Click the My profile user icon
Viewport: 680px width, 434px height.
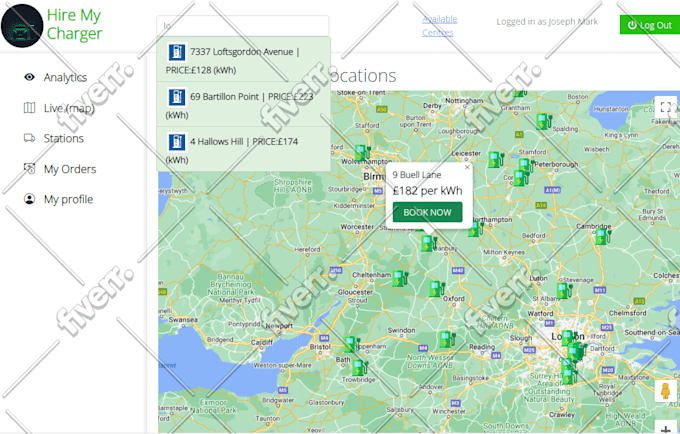click(29, 199)
